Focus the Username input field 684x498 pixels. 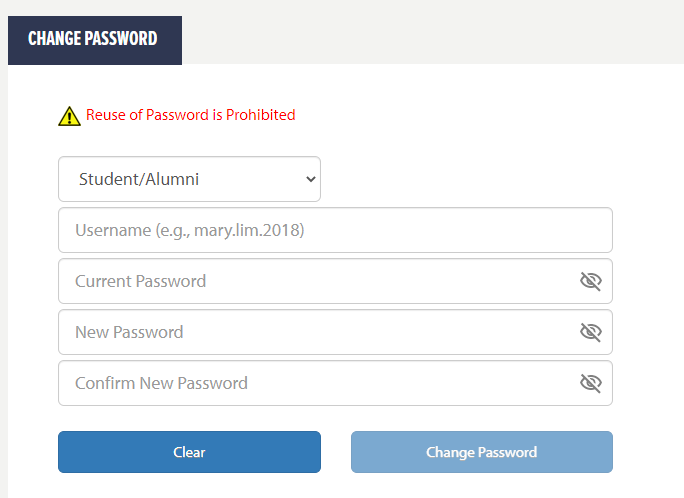pos(335,230)
